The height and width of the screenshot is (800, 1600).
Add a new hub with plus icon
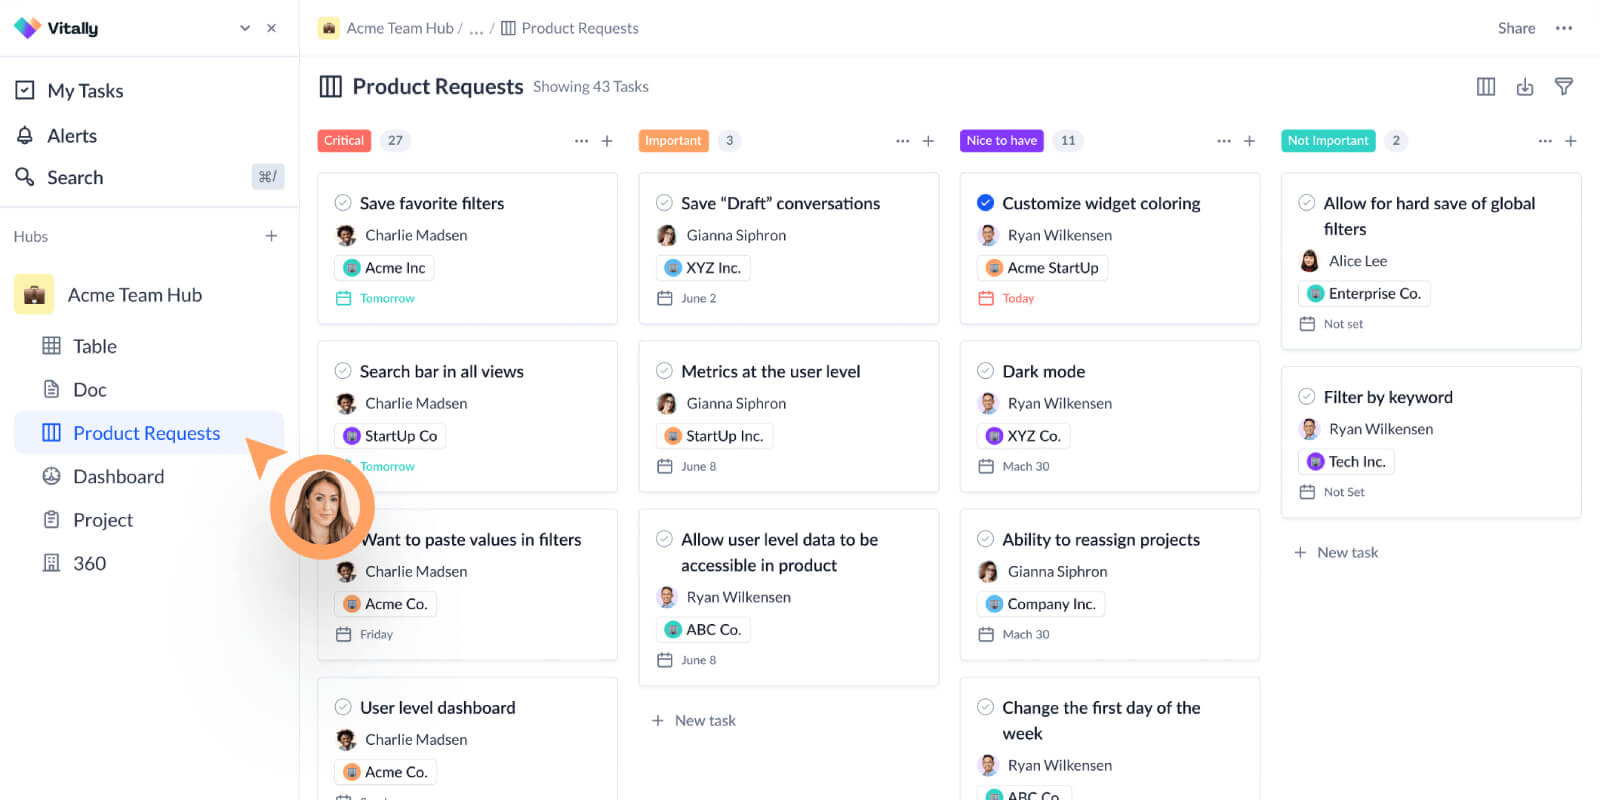[271, 236]
